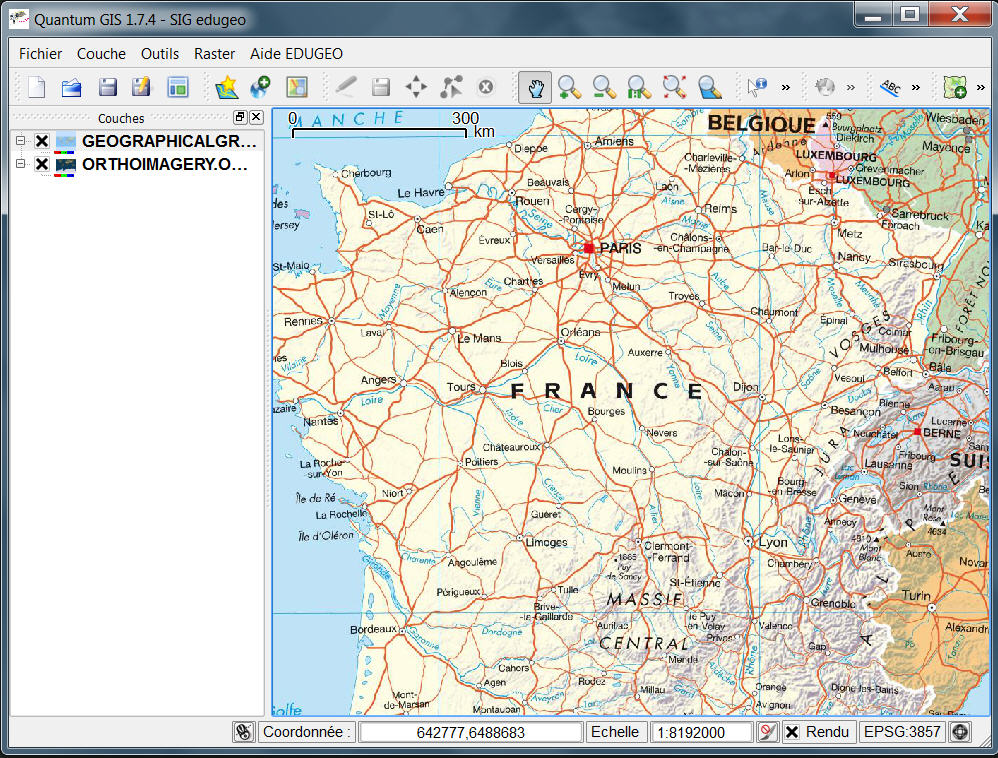
Task: Open the Identify Features tool
Action: pyautogui.click(x=756, y=87)
